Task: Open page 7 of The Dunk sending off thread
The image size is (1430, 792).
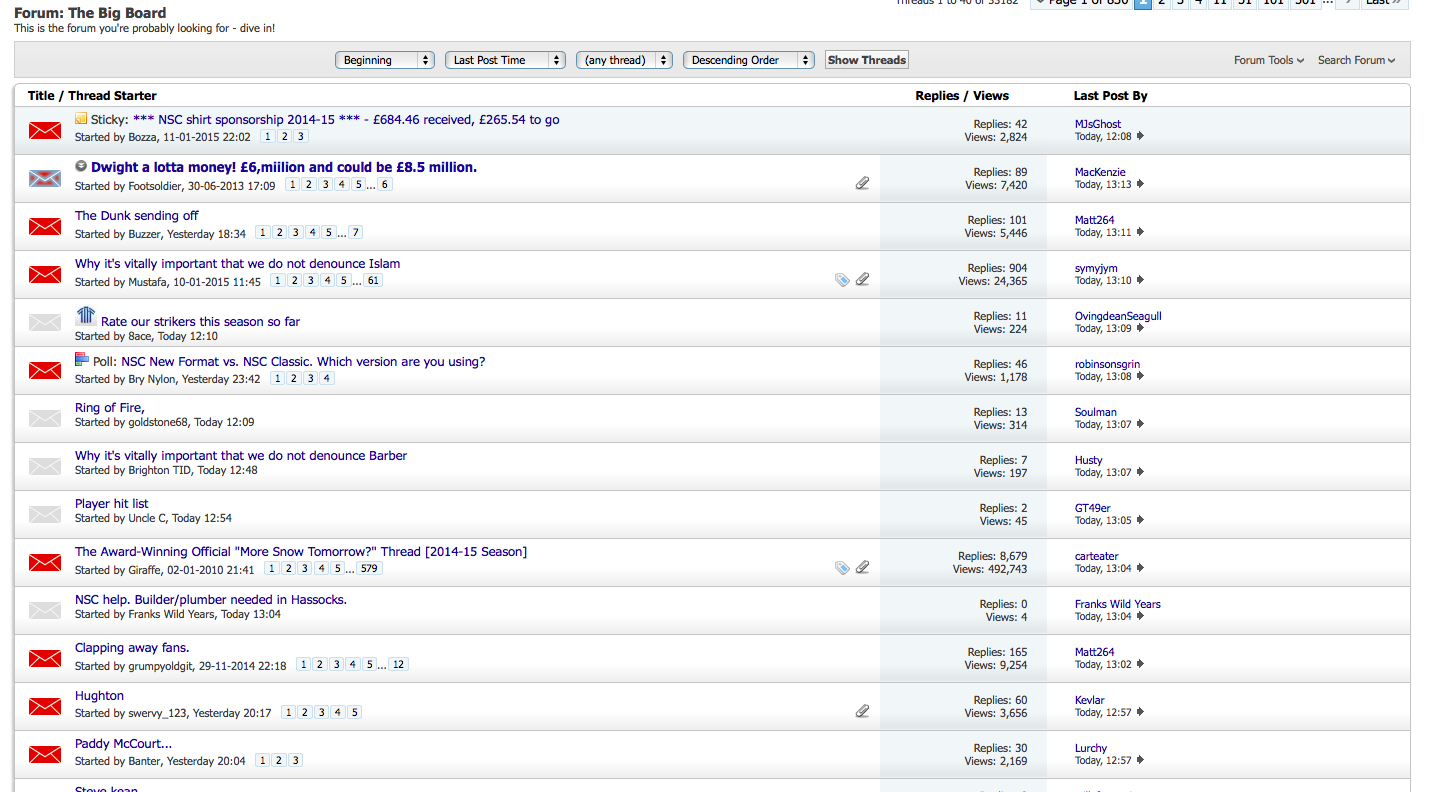Action: click(355, 233)
